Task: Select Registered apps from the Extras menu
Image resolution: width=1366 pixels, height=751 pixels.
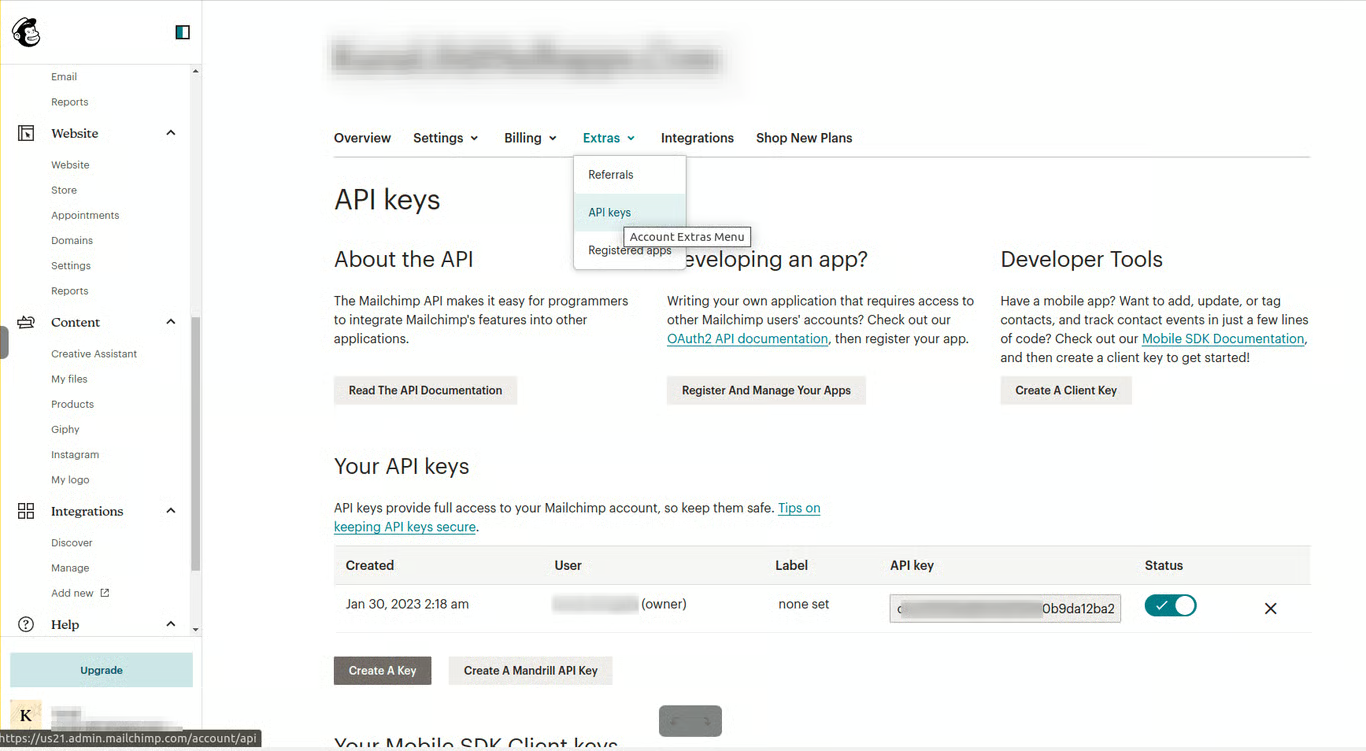Action: pos(630,250)
